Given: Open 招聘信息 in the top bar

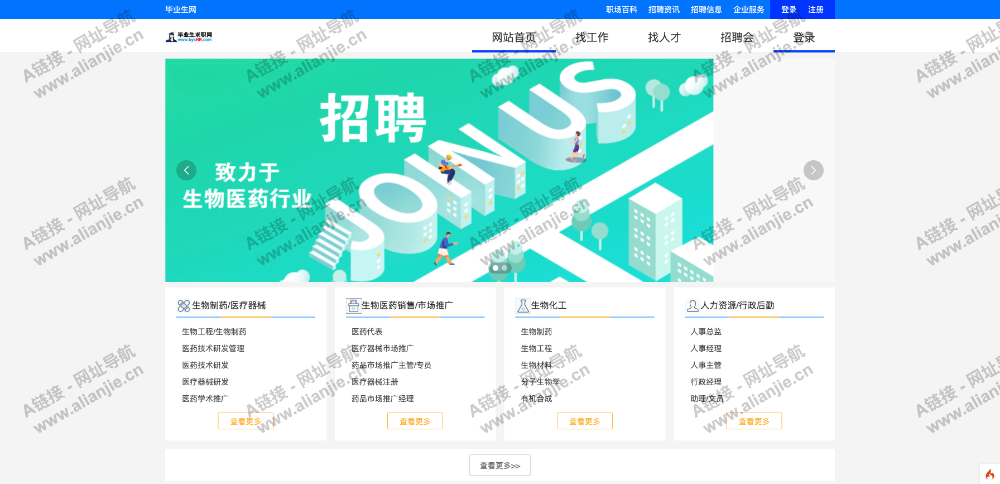Looking at the screenshot, I should click(707, 10).
